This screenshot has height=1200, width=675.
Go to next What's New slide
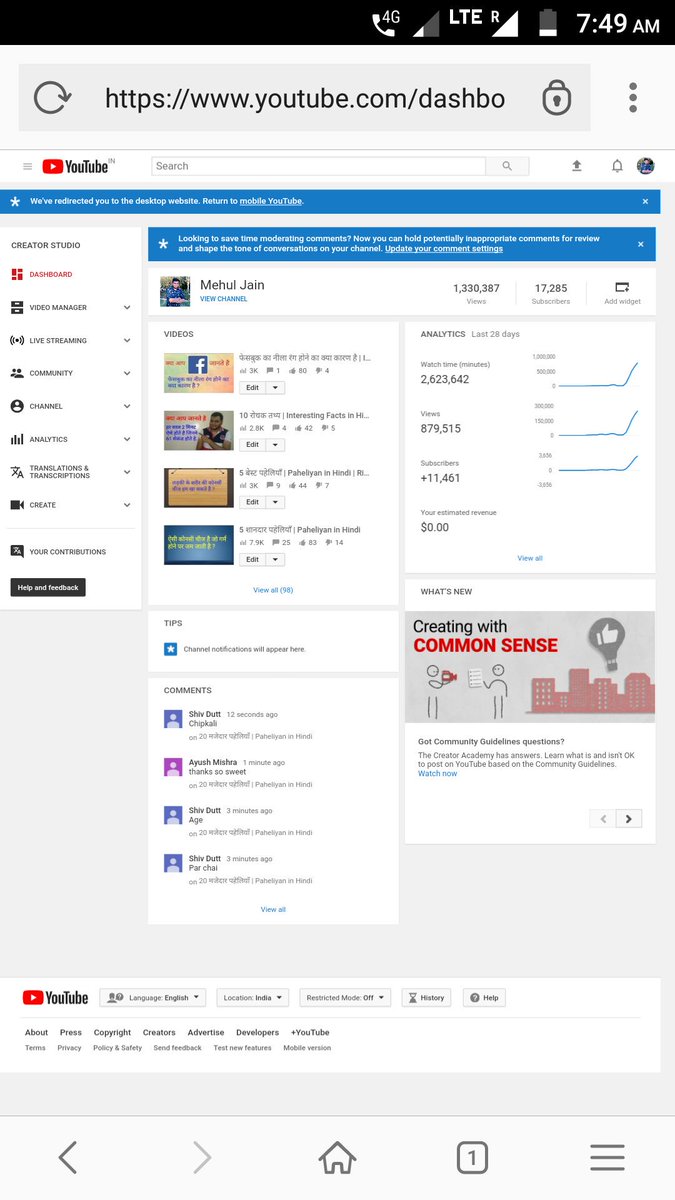tap(629, 818)
